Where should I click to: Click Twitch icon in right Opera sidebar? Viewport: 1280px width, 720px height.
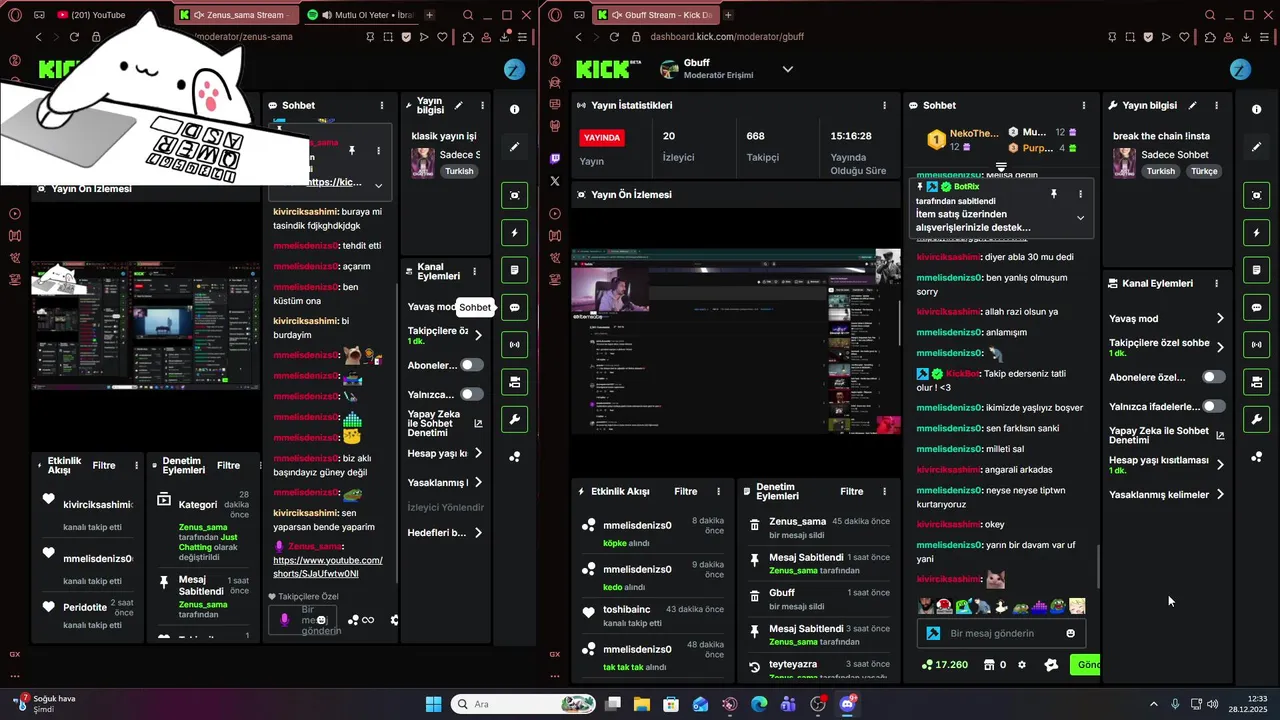[555, 159]
